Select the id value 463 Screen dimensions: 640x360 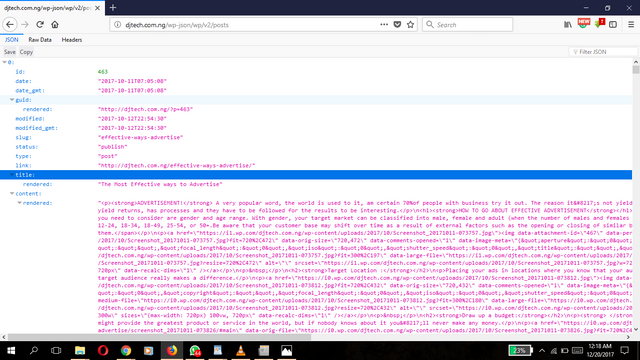[103, 72]
